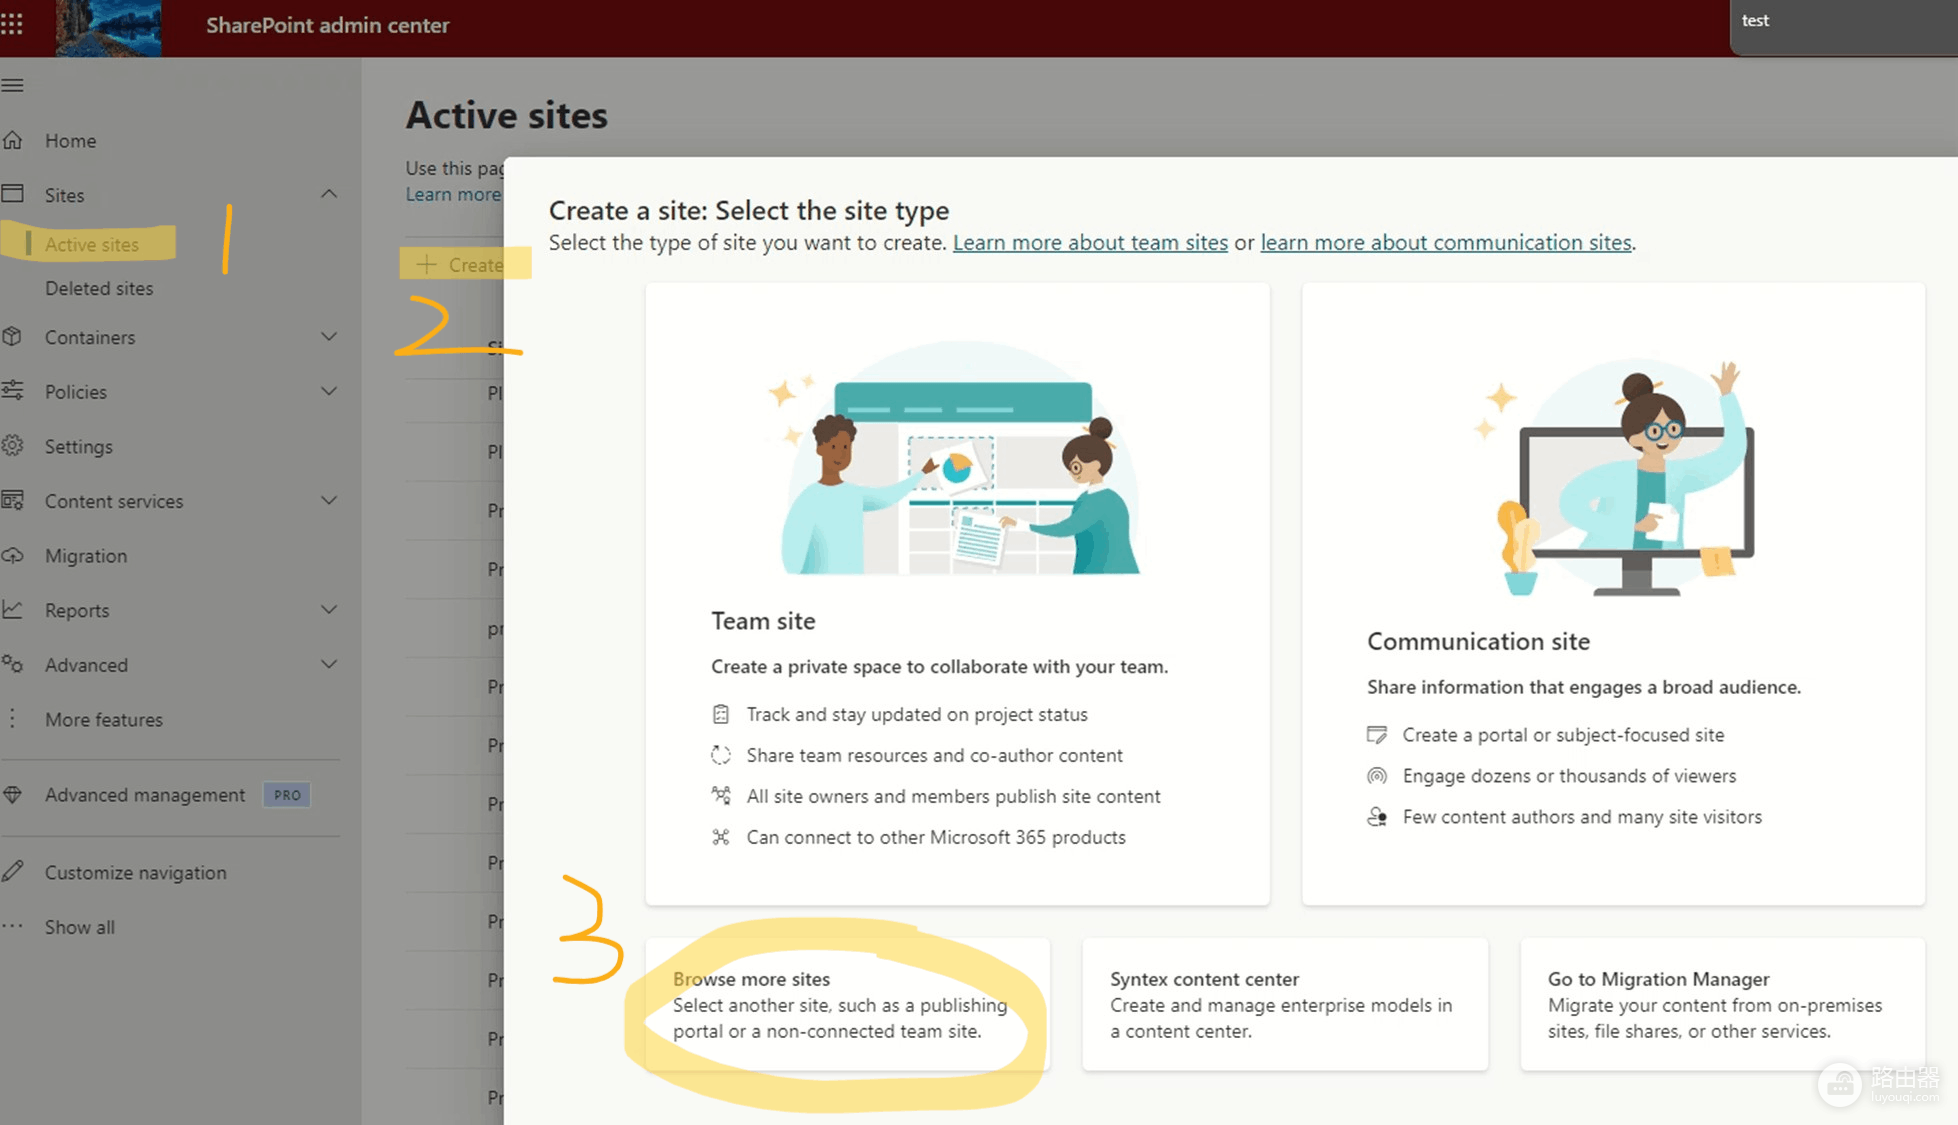1958x1125 pixels.
Task: Select the Syntex content center card
Action: pyautogui.click(x=1285, y=1004)
